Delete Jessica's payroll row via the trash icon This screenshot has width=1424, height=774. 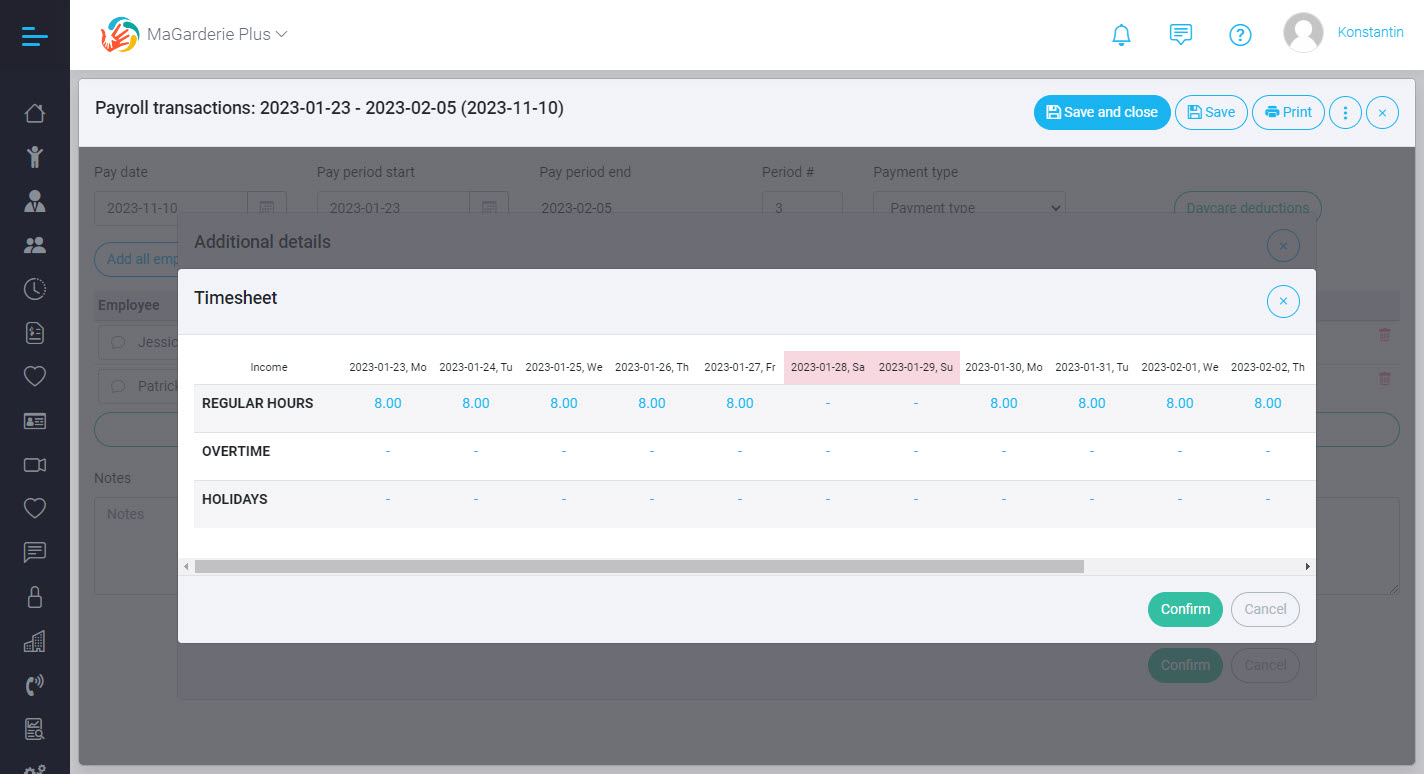pos(1384,336)
